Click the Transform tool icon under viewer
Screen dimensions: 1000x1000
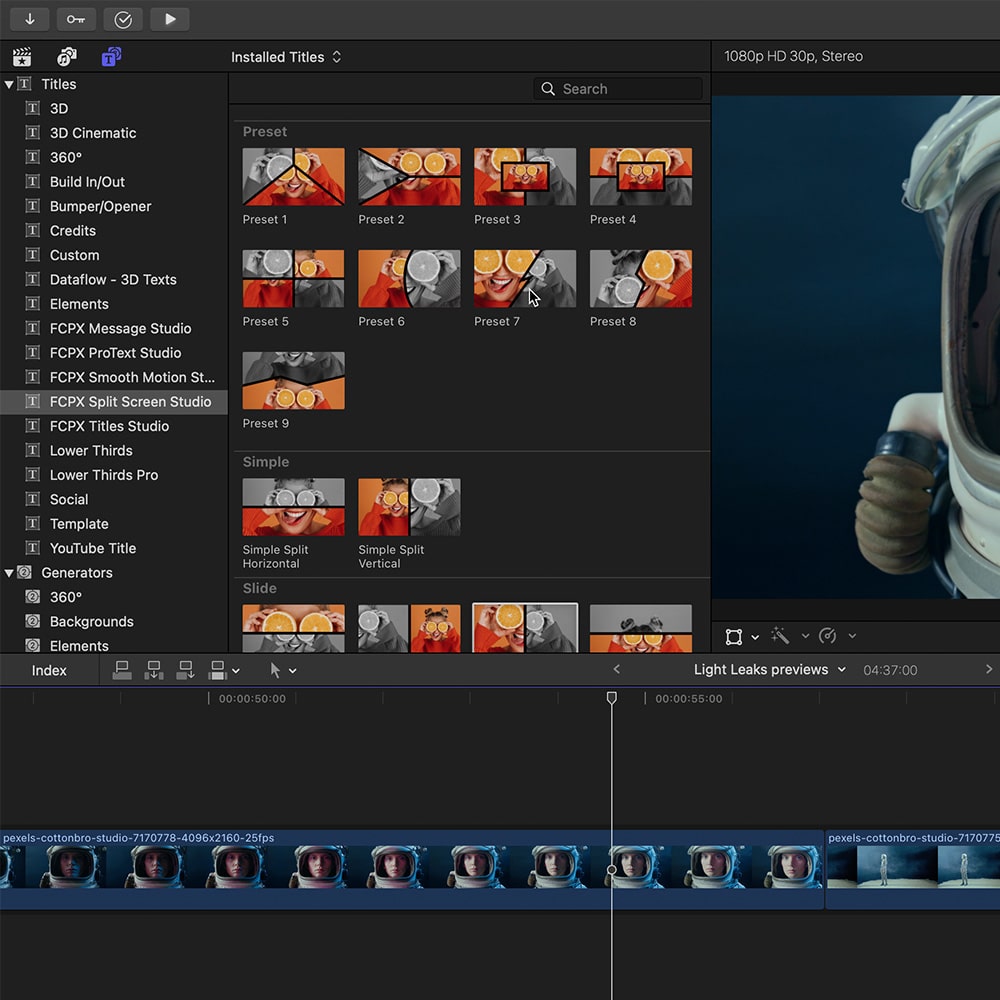coord(734,636)
